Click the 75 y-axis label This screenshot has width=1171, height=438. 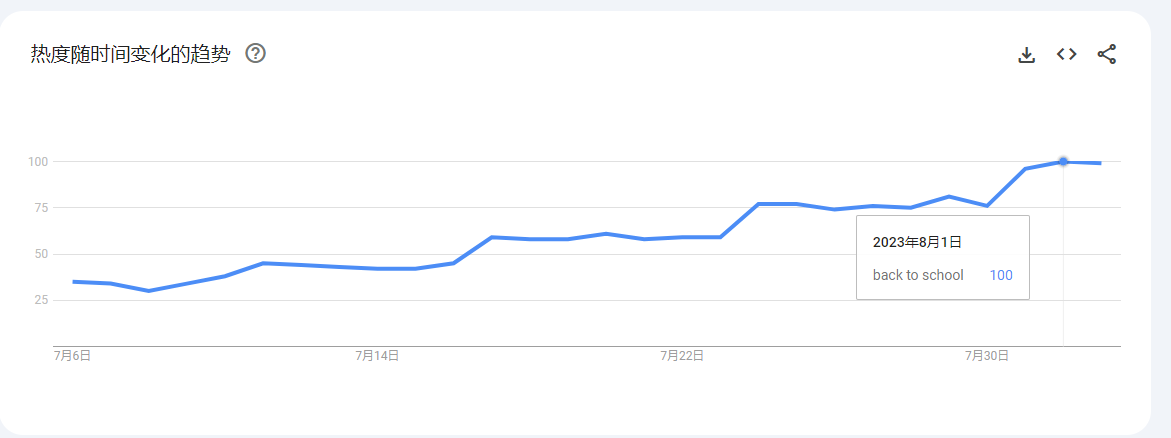tap(41, 208)
